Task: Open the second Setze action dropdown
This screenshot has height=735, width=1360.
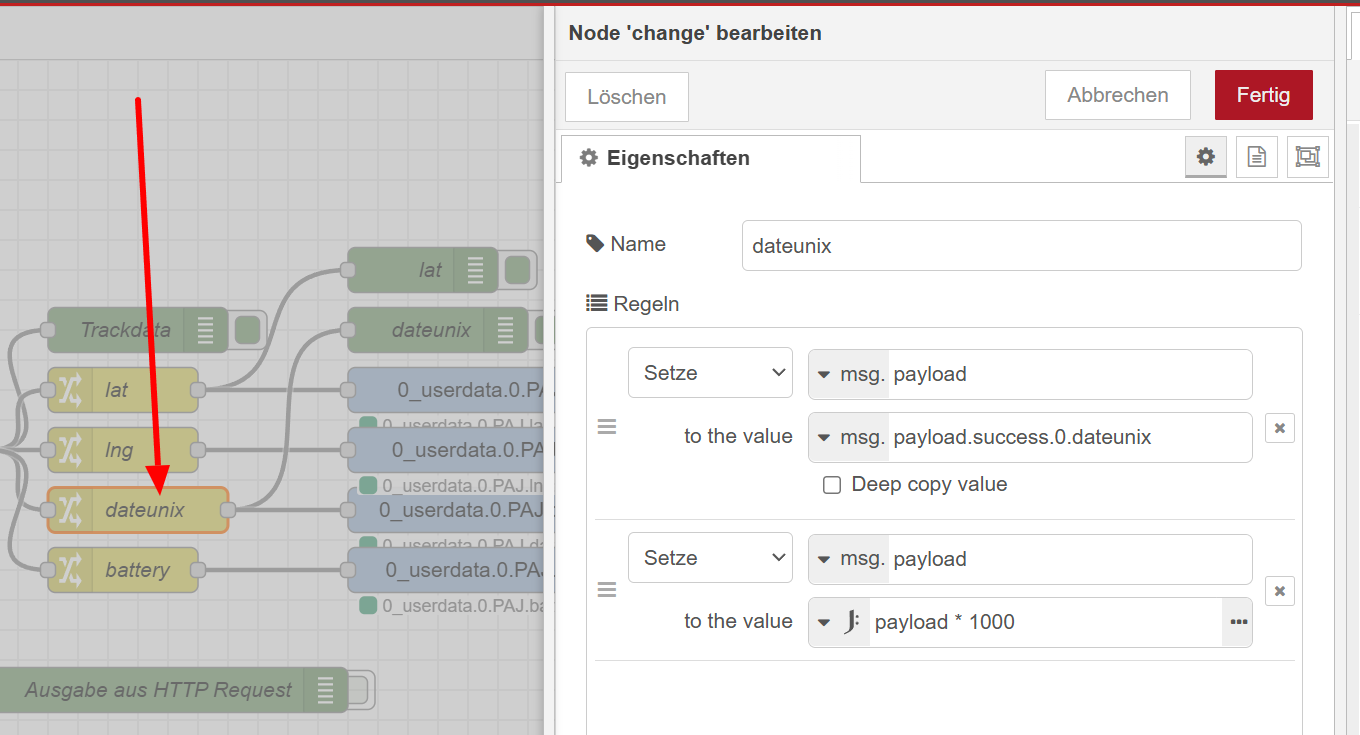Action: 710,558
